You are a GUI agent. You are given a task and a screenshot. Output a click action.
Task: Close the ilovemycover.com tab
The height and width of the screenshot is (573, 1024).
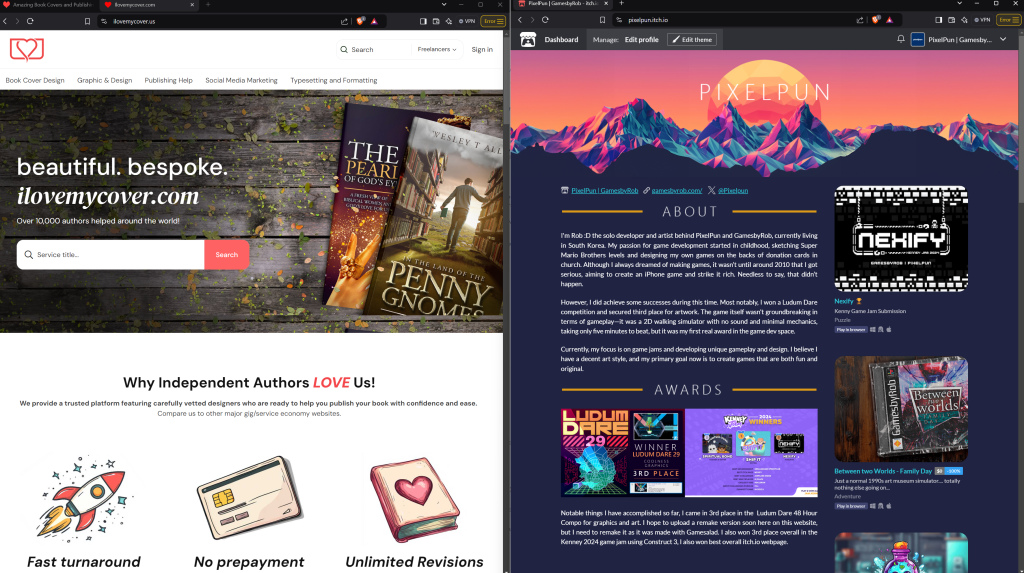pos(192,5)
